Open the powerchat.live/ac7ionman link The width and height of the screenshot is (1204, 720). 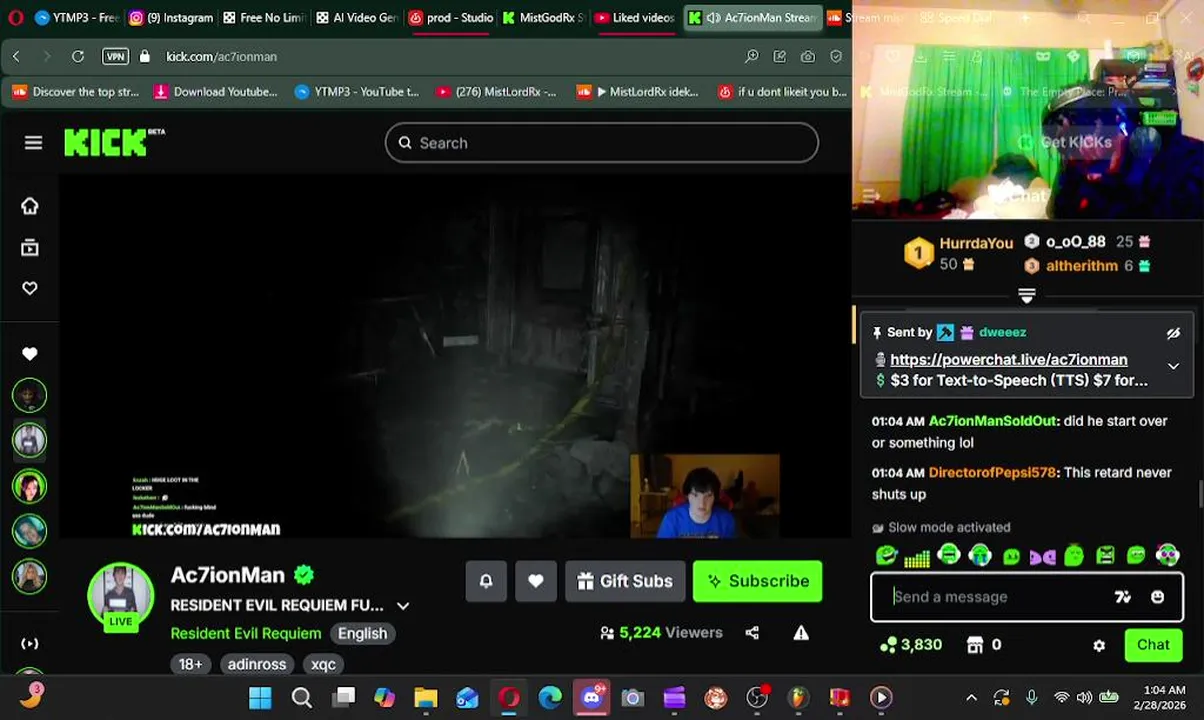(x=1008, y=359)
